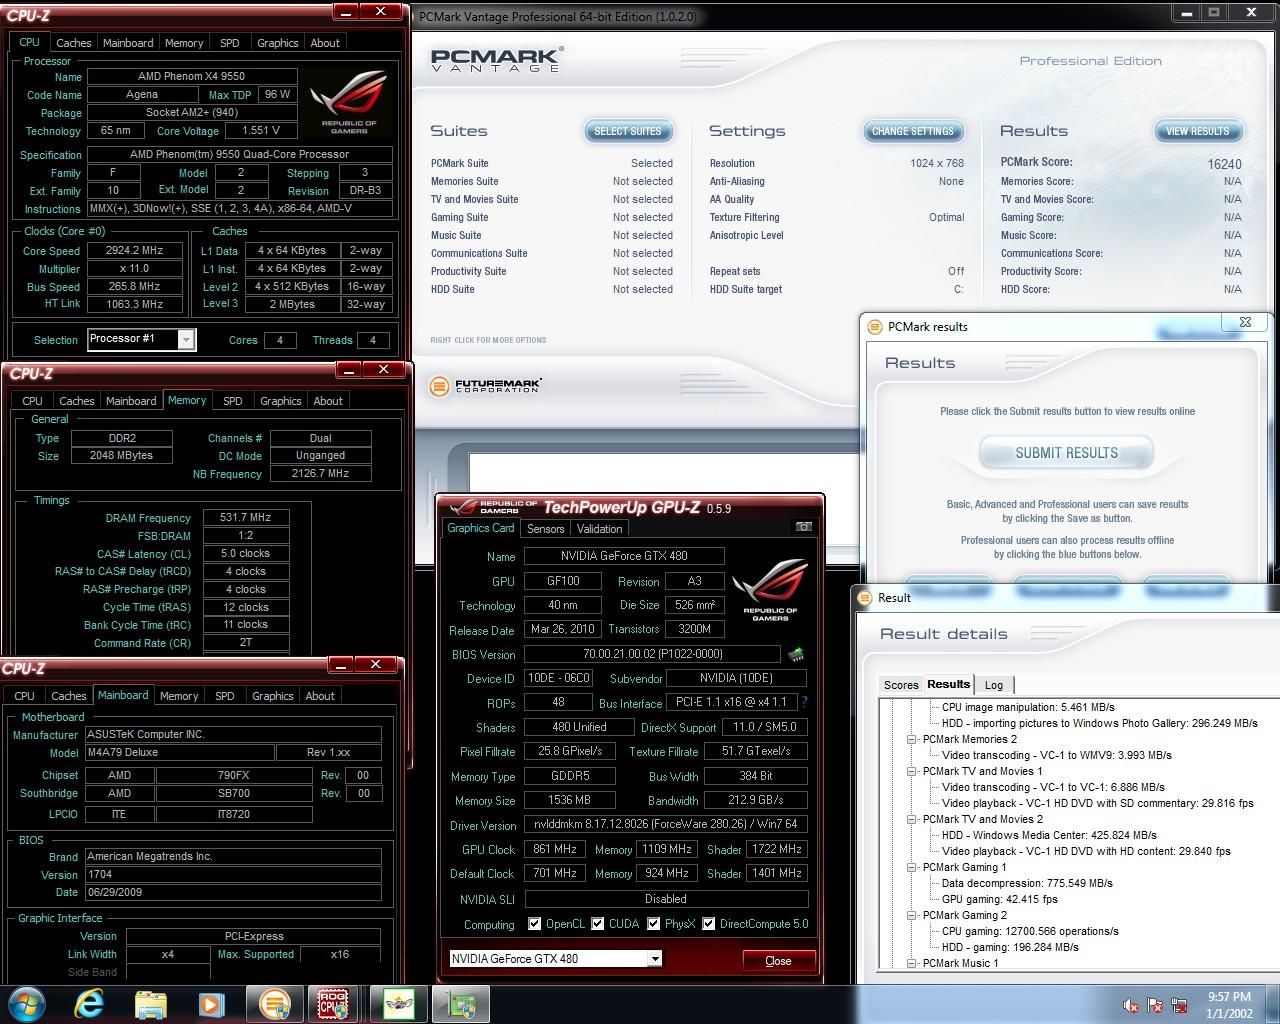Image resolution: width=1280 pixels, height=1024 pixels.
Task: Open About tab in the top CPU-Z window
Action: (x=325, y=43)
